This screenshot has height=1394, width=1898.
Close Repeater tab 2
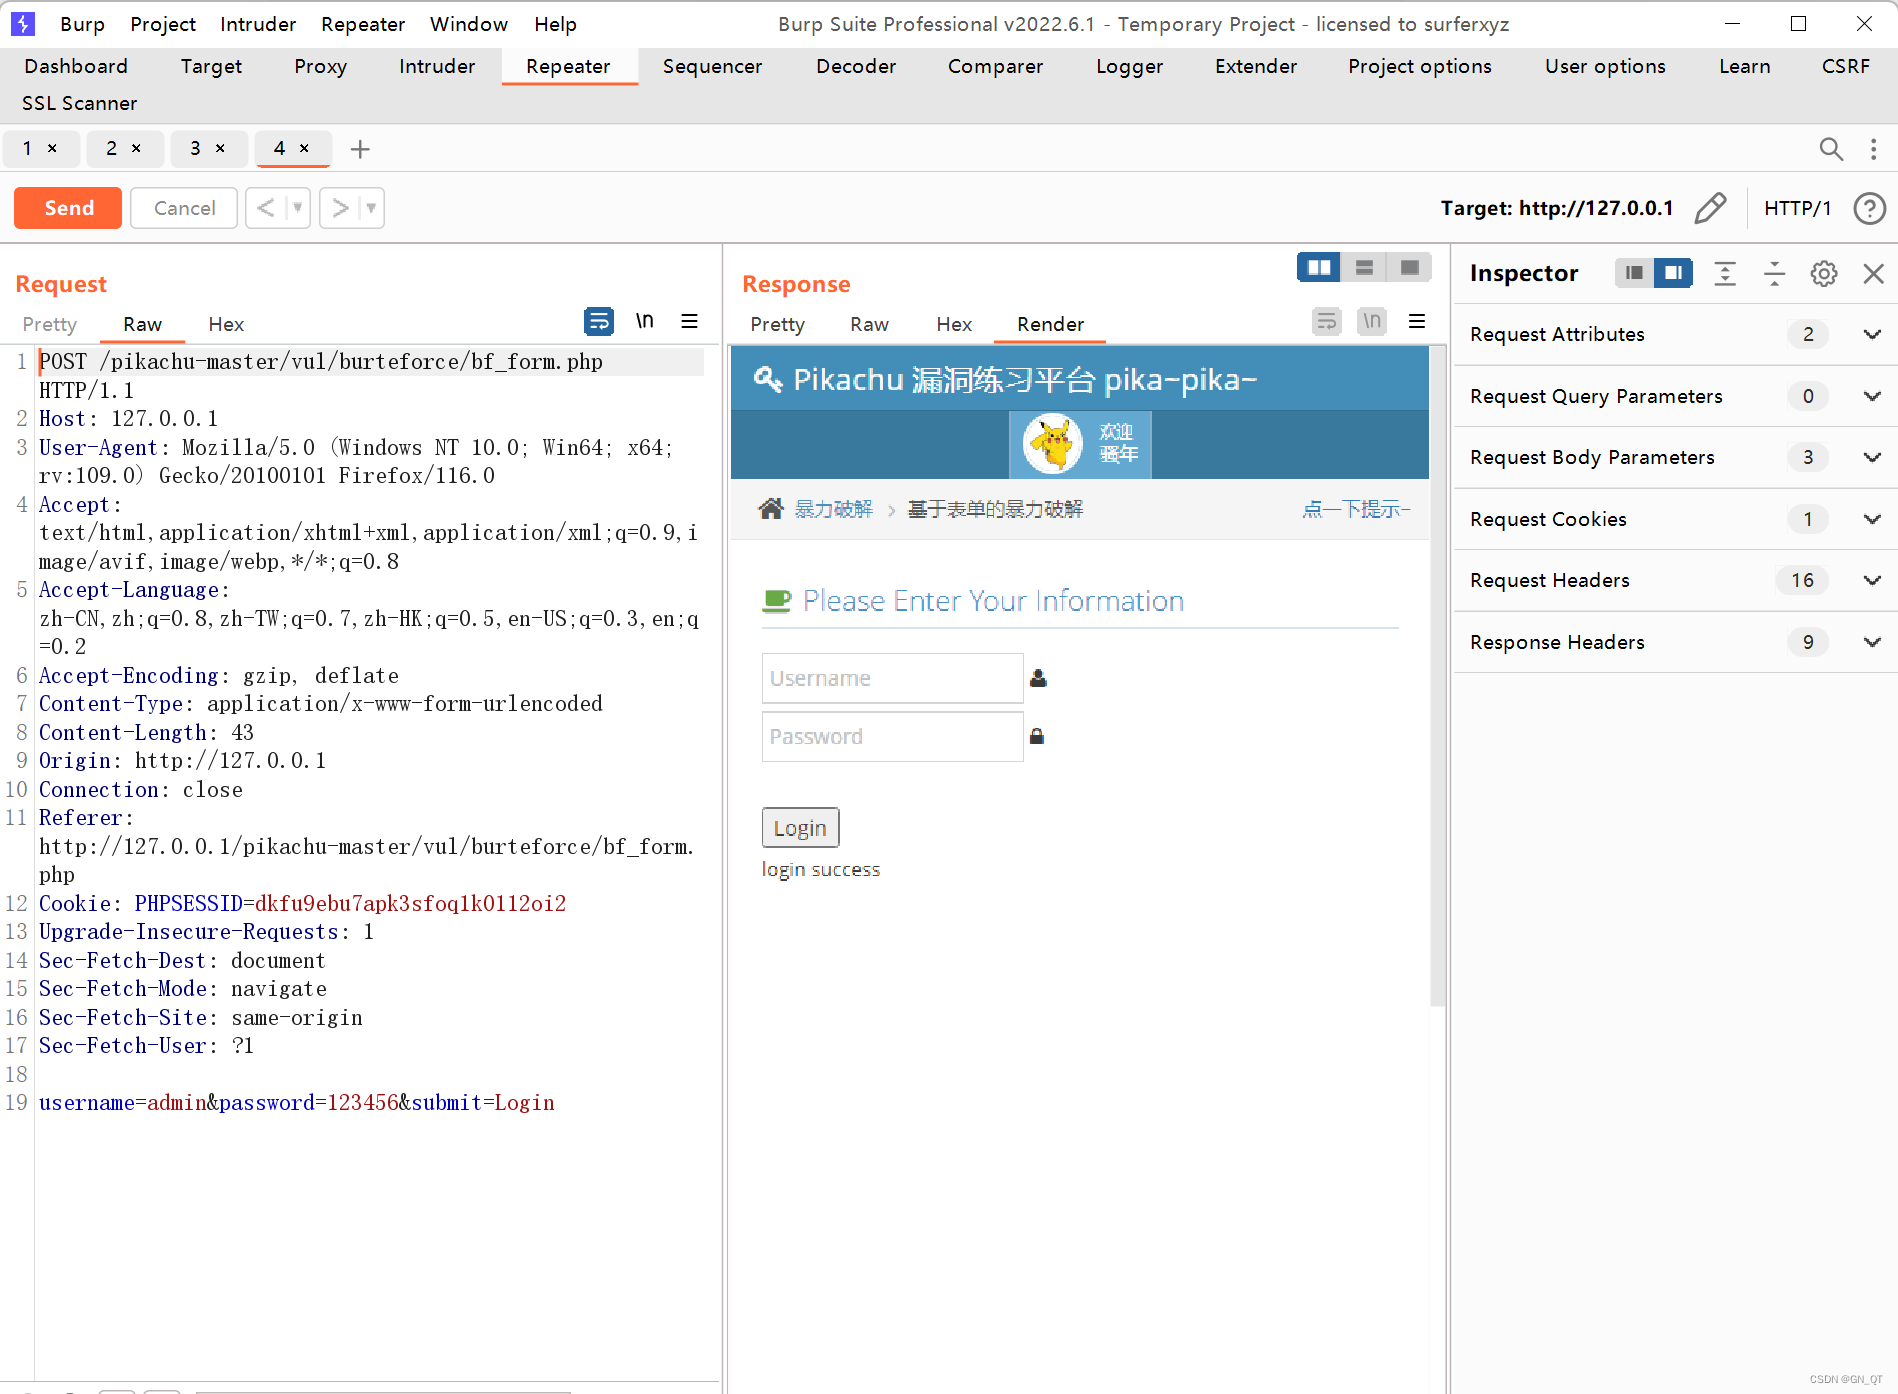(x=136, y=148)
